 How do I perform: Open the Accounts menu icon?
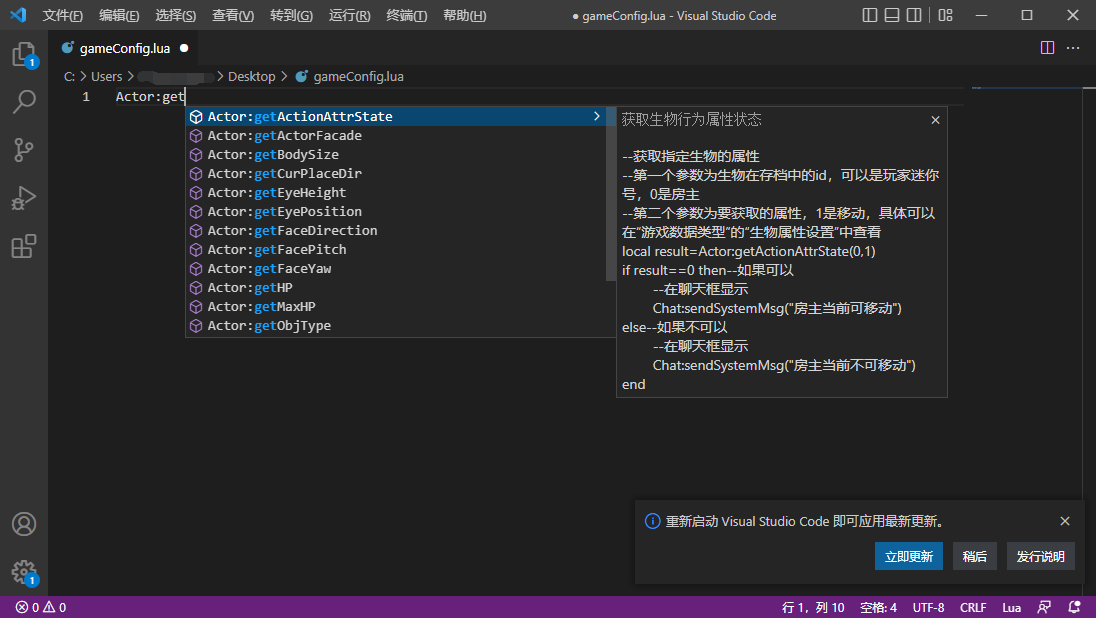24,524
